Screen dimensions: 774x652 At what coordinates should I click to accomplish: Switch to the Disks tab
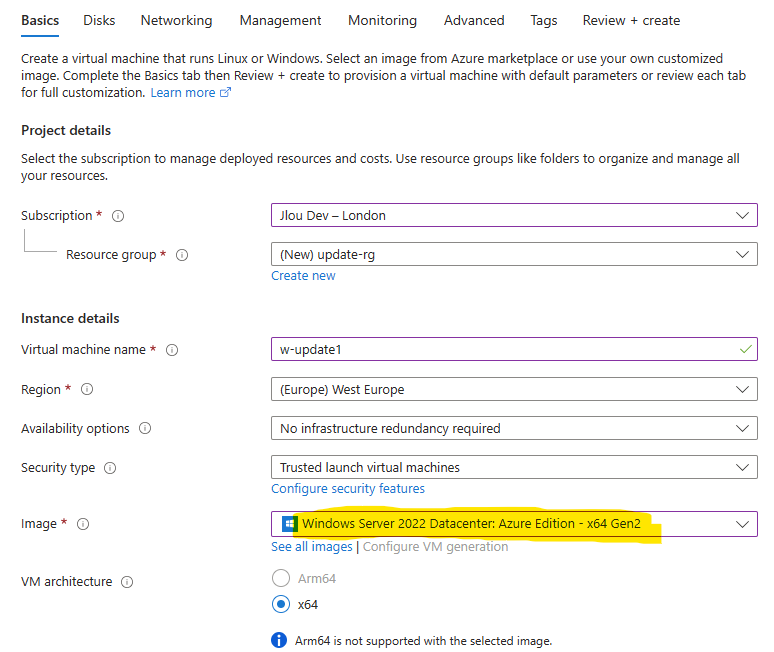pyautogui.click(x=99, y=21)
